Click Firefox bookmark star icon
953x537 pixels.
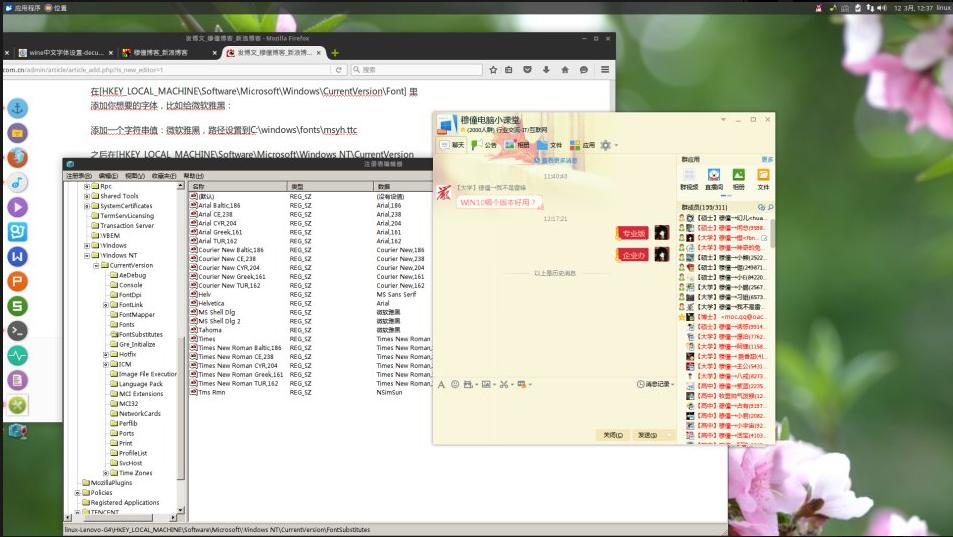pos(493,70)
